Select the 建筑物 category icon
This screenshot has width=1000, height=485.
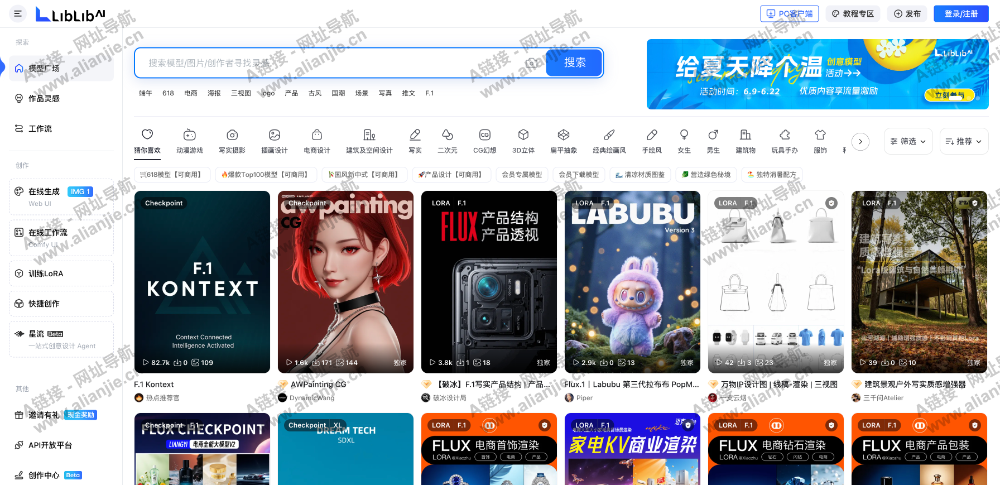pyautogui.click(x=745, y=141)
